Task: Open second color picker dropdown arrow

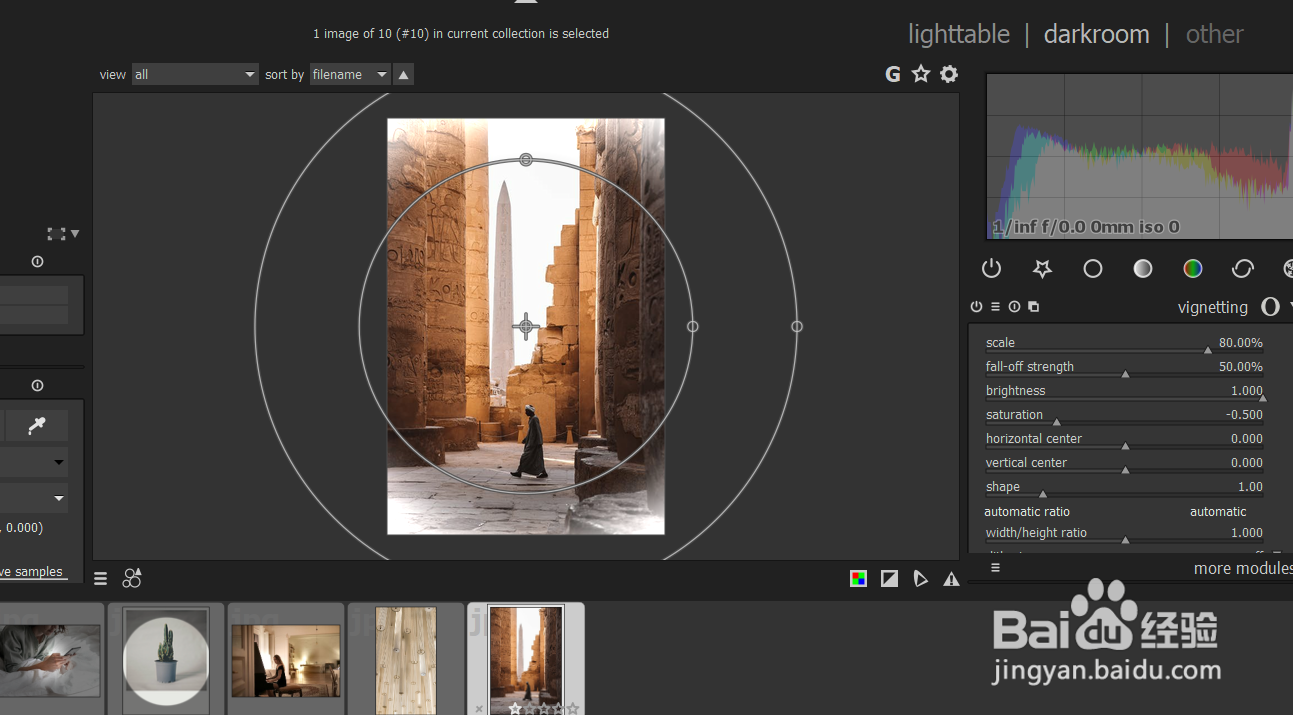Action: coord(59,498)
